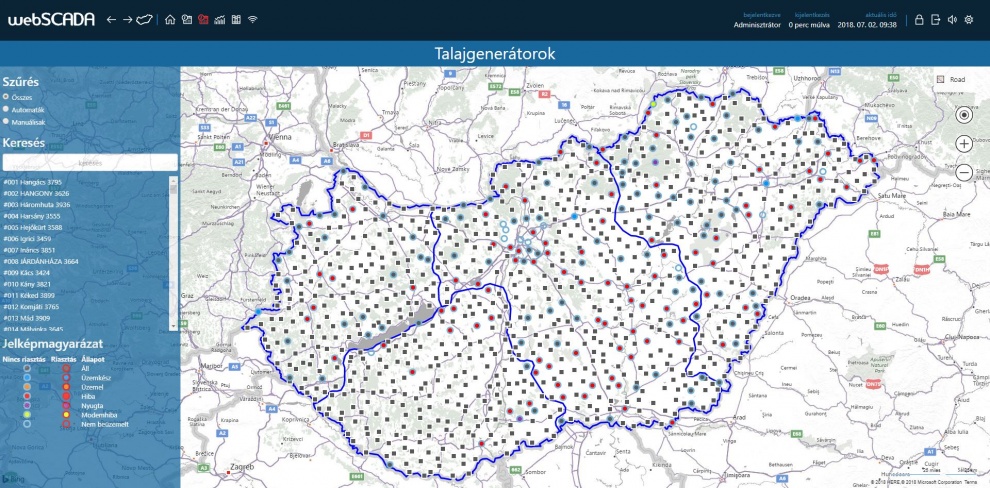Click the generator list scrollbar
This screenshot has width=990, height=488.
(174, 253)
